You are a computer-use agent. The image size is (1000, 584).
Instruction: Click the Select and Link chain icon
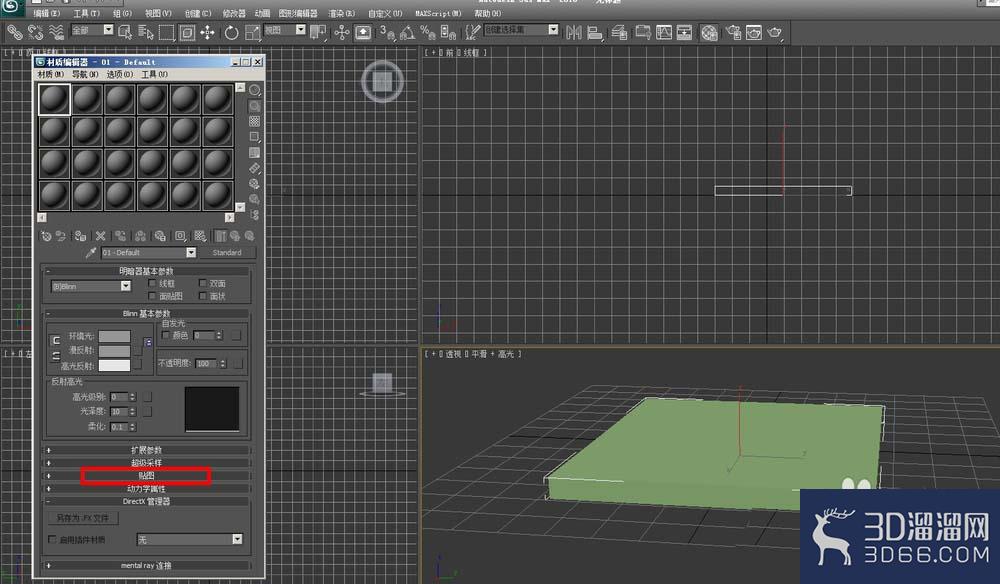[14, 32]
